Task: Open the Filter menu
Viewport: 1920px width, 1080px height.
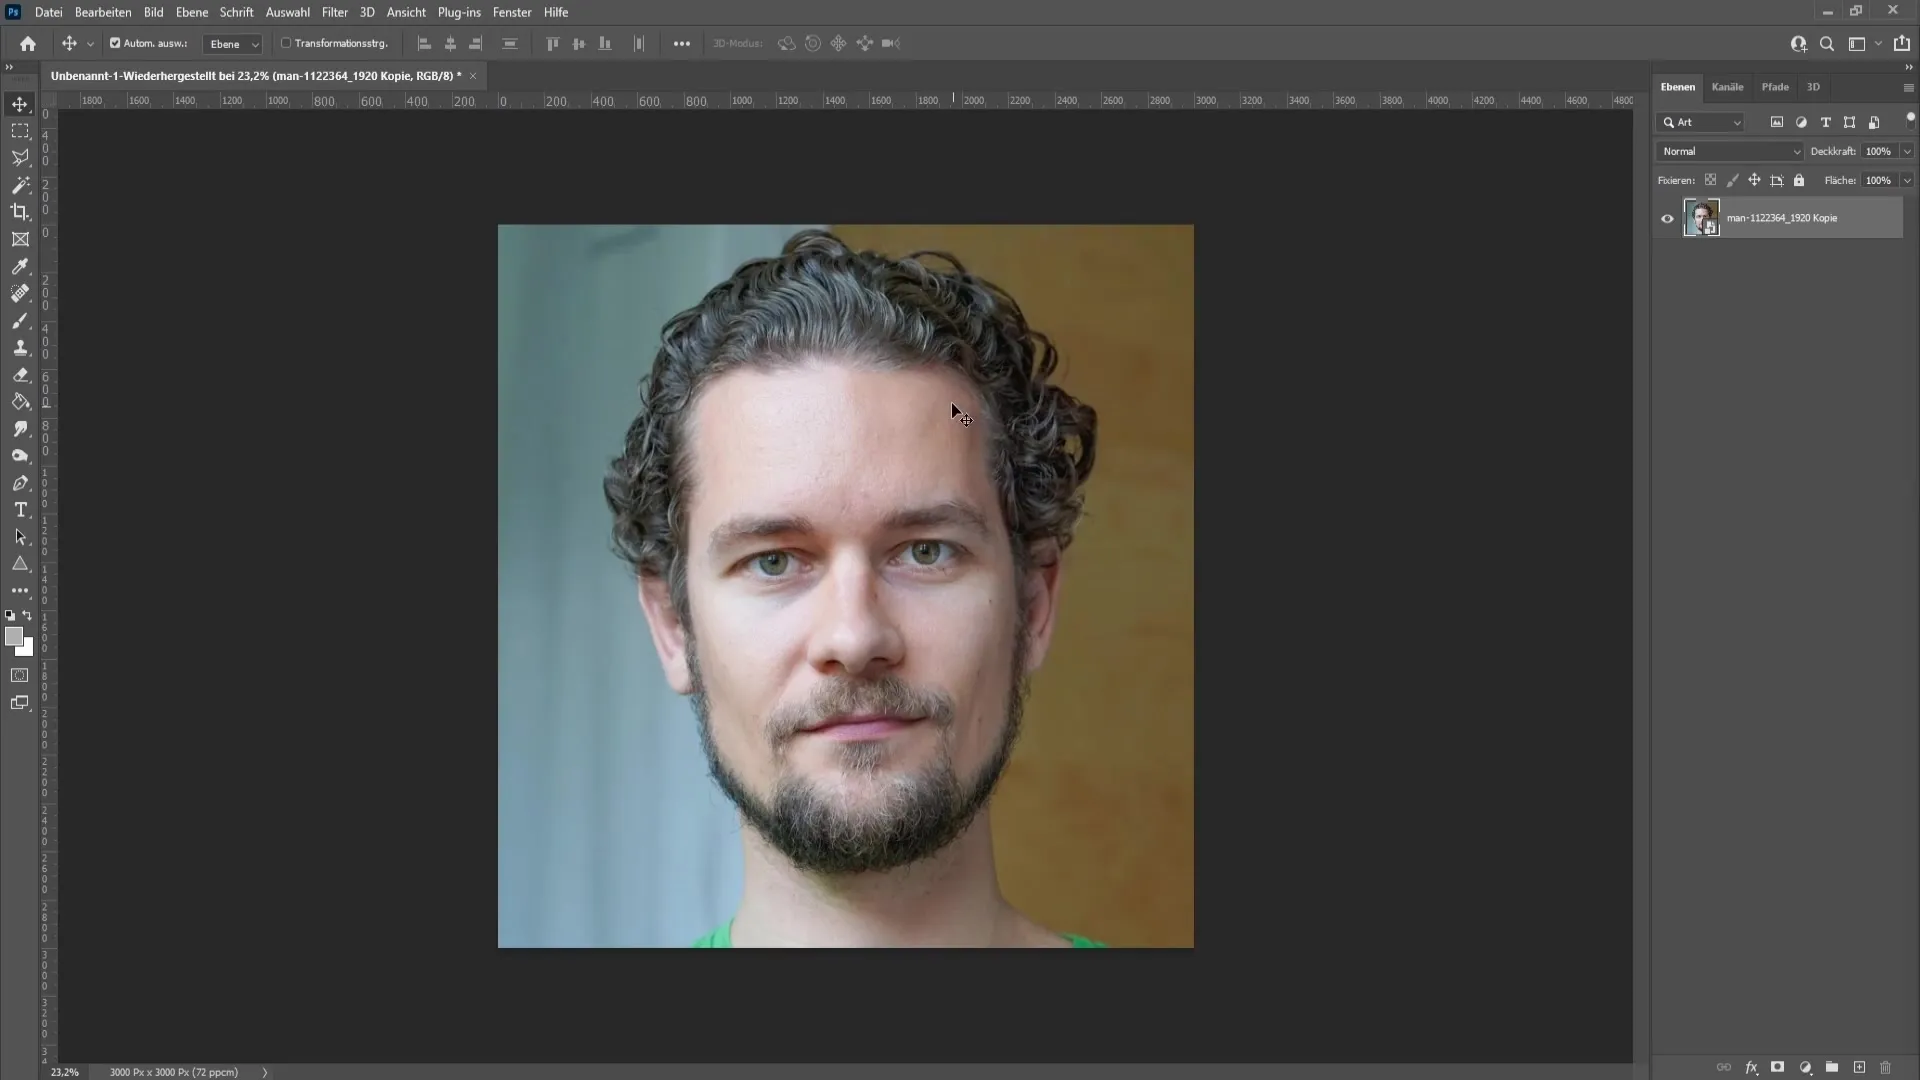Action: click(x=334, y=12)
